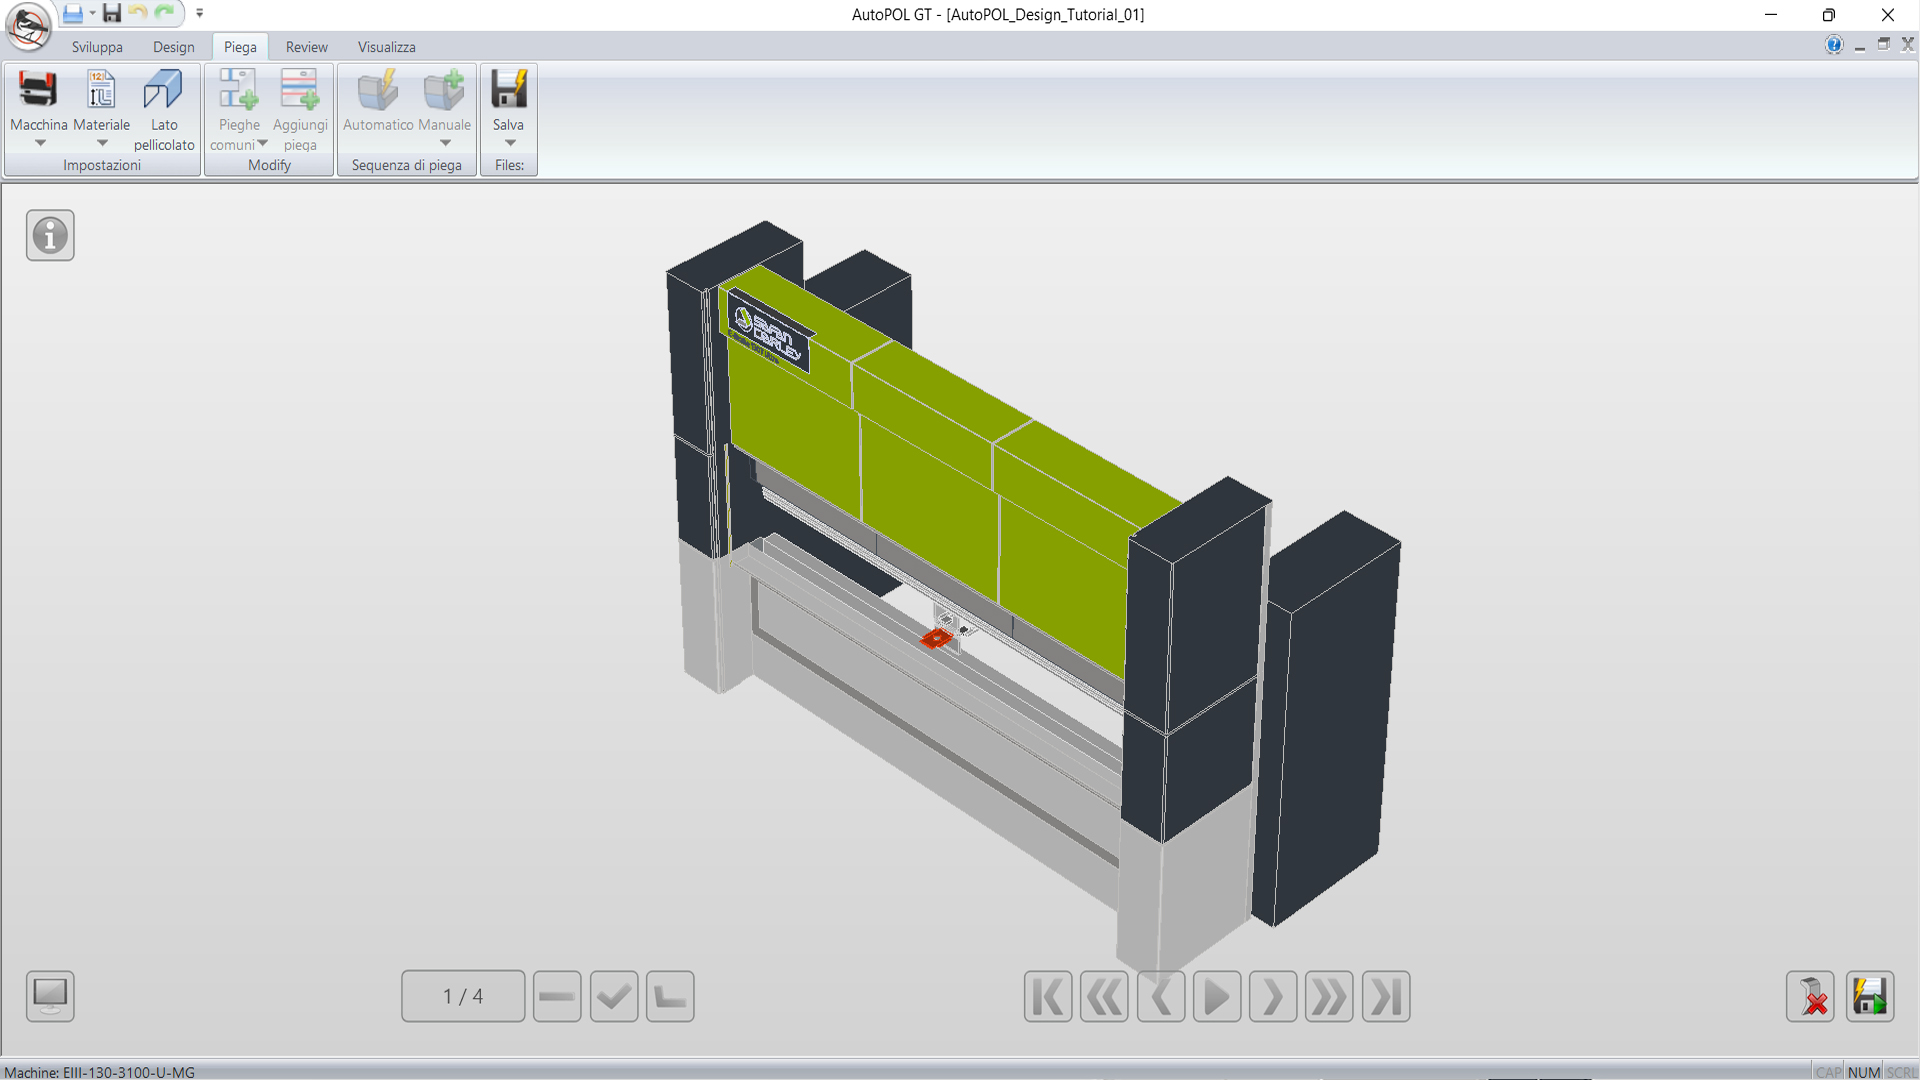Viewport: 1920px width, 1080px height.
Task: Click the CAP status bar indicator
Action: click(1829, 1072)
